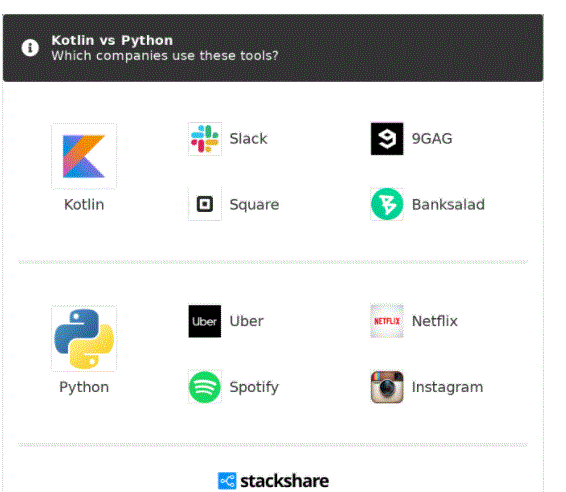This screenshot has height=492, width=566.
Task: Click the Uber black logo icon
Action: [205, 321]
